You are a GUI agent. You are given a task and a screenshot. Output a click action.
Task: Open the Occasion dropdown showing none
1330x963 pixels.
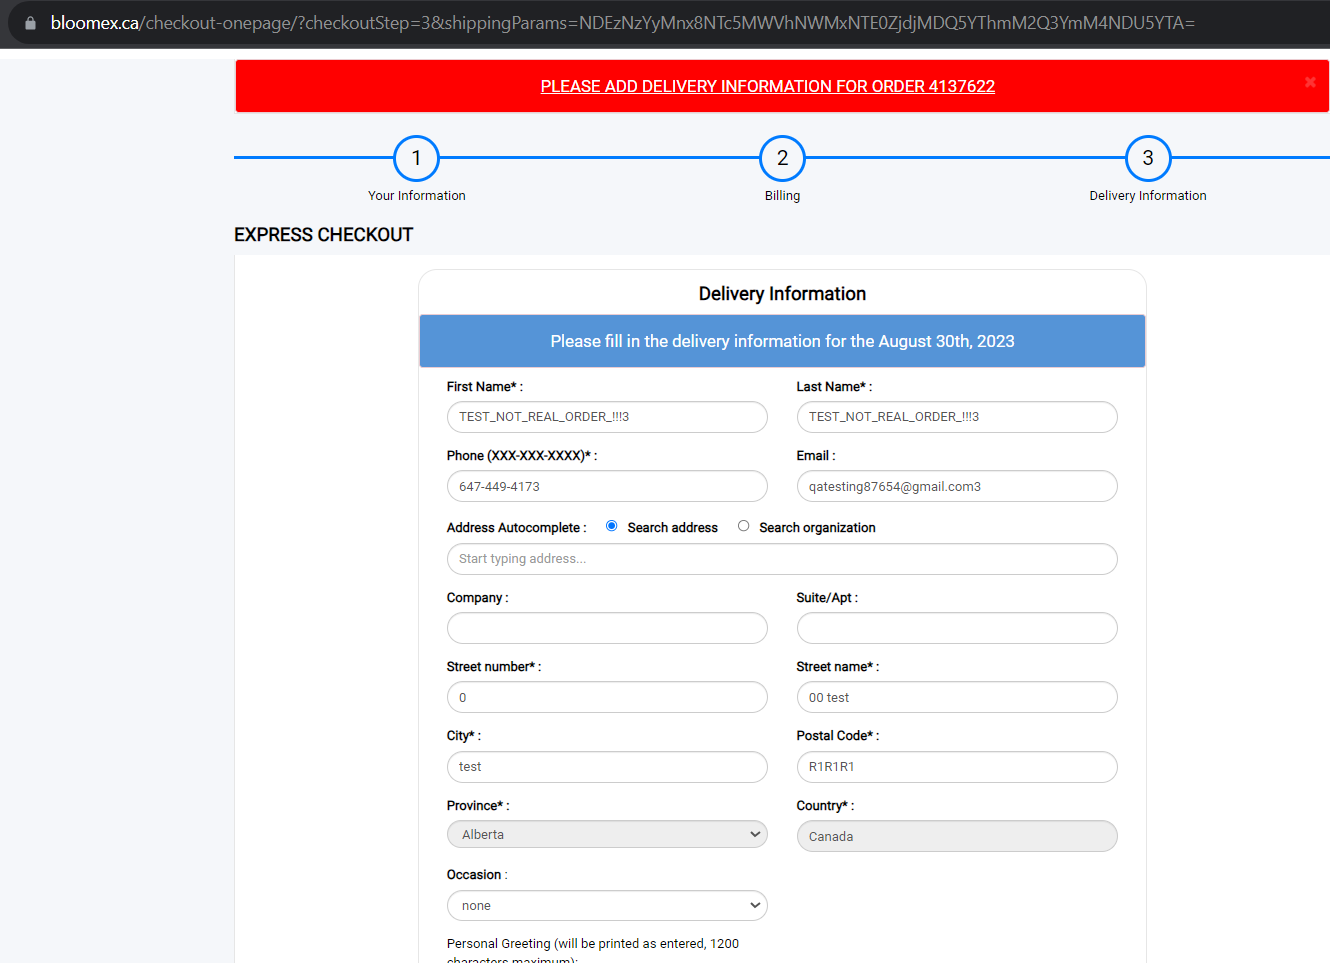[x=607, y=905]
